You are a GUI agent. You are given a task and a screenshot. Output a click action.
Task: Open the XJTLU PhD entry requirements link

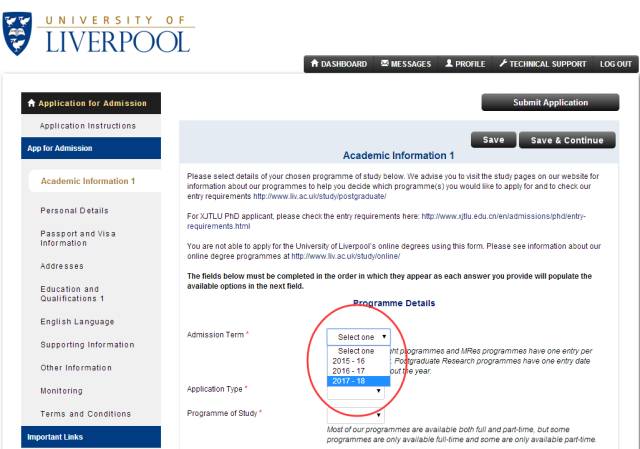click(386, 221)
